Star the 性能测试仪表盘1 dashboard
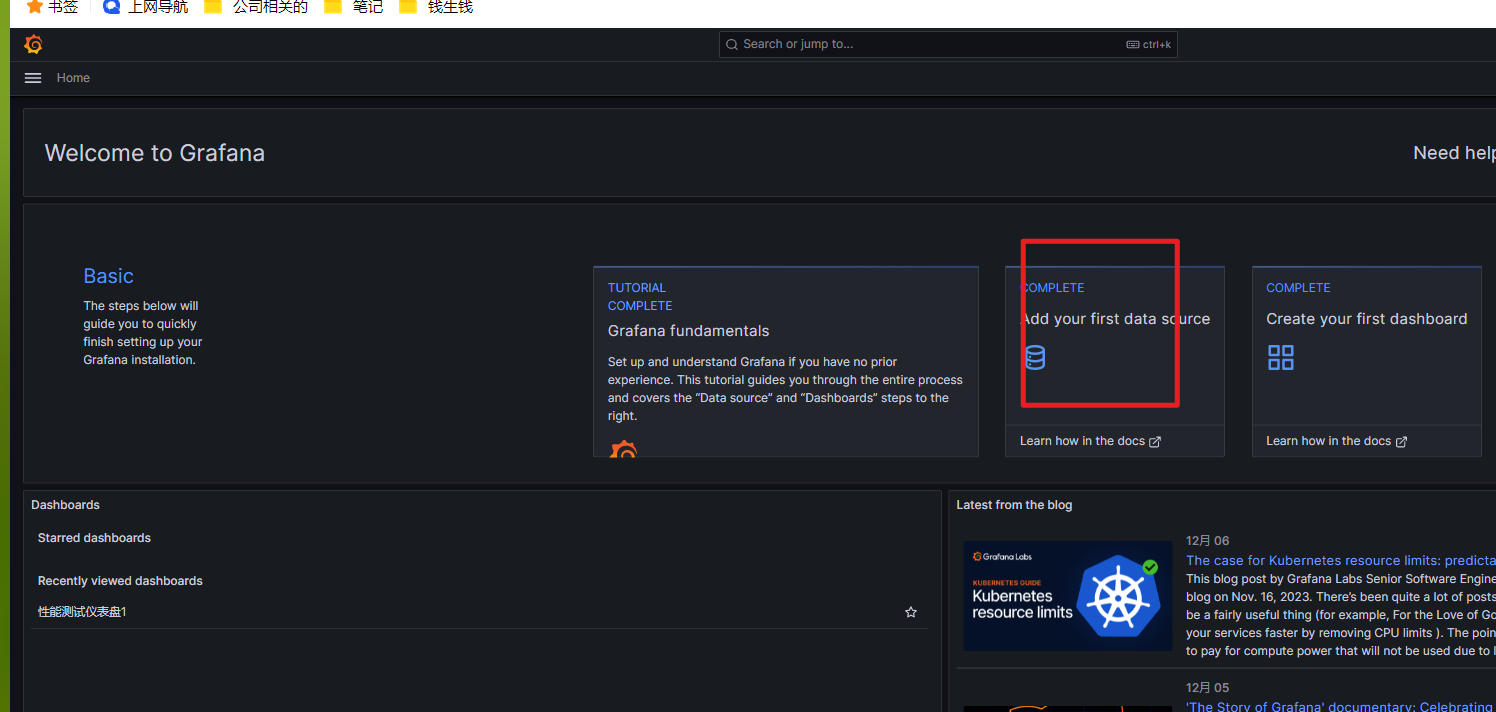Image resolution: width=1496 pixels, height=712 pixels. pos(911,612)
